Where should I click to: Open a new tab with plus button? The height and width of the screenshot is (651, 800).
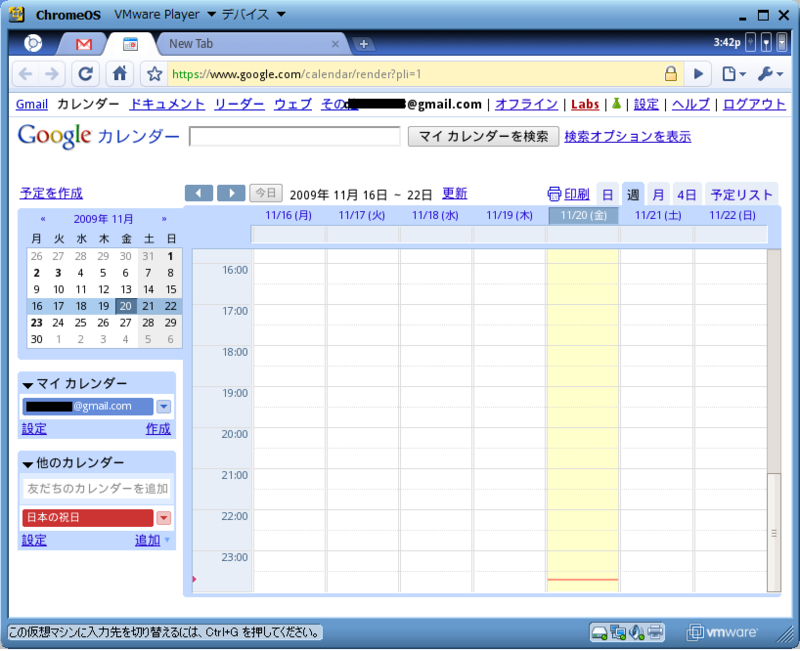(364, 44)
